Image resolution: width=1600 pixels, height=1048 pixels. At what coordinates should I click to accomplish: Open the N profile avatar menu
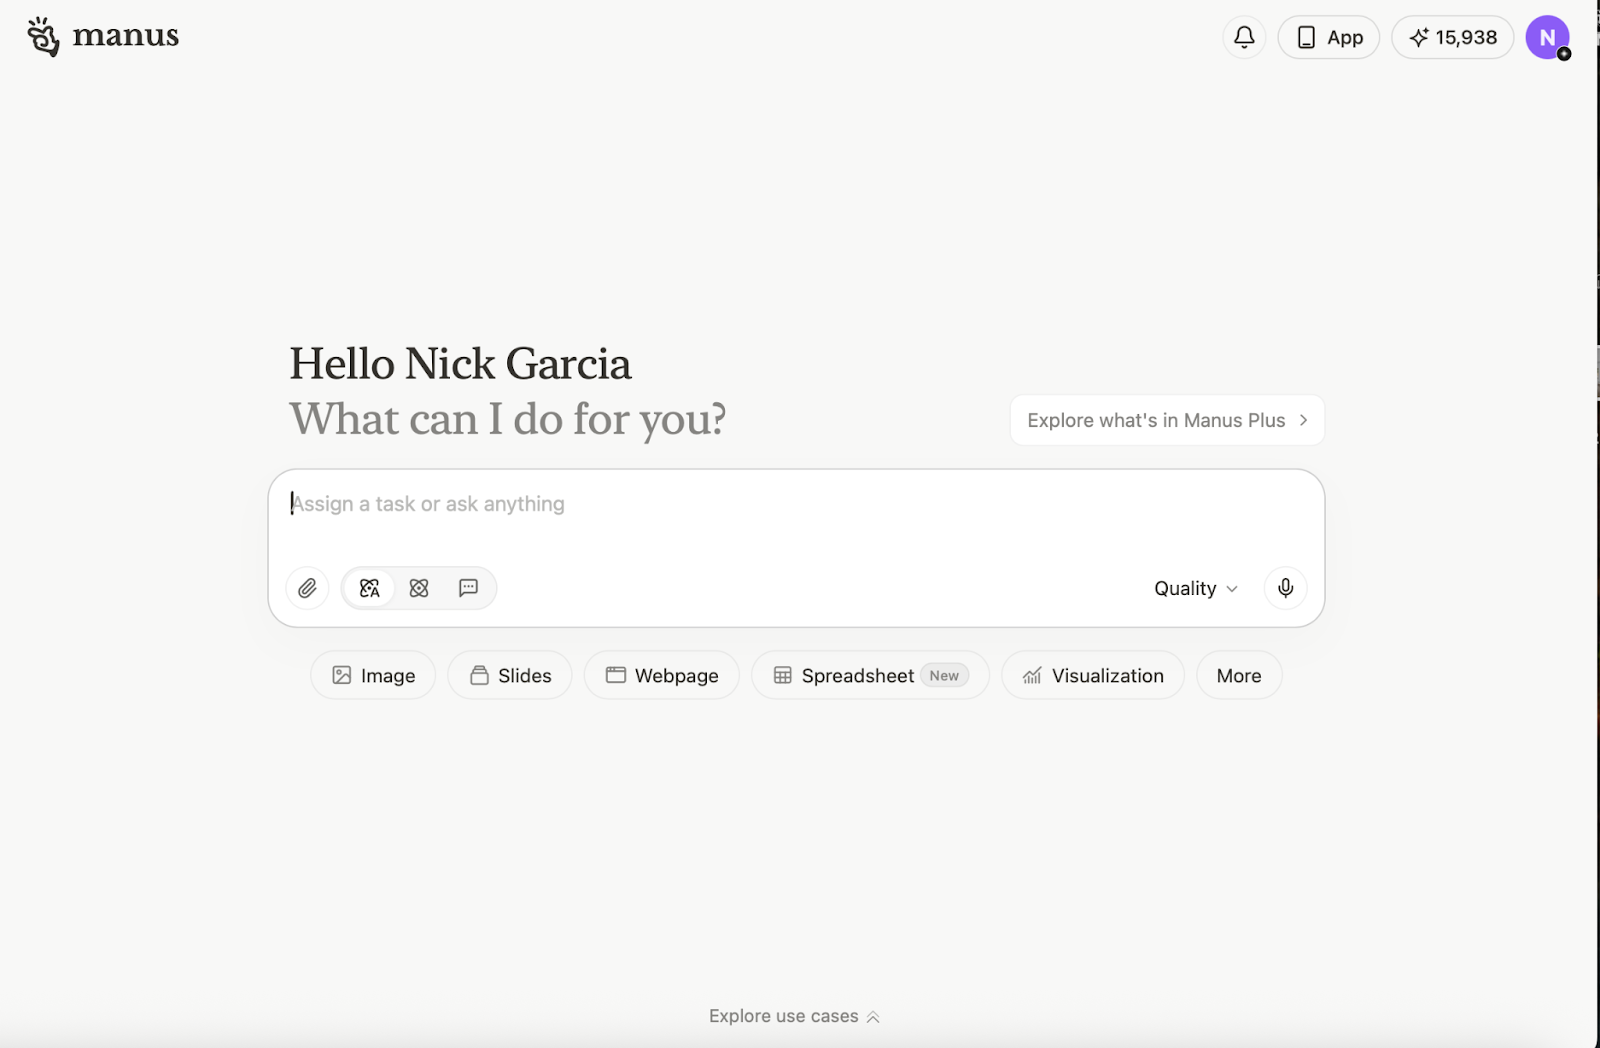tap(1547, 38)
